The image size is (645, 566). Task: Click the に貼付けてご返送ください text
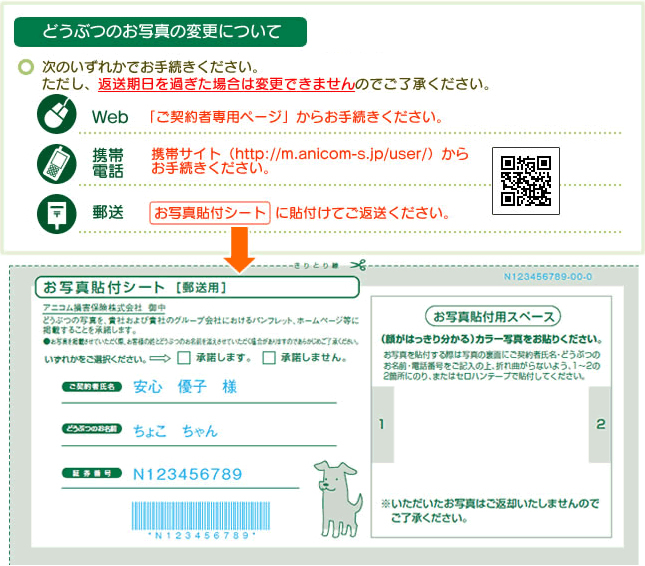(x=362, y=213)
